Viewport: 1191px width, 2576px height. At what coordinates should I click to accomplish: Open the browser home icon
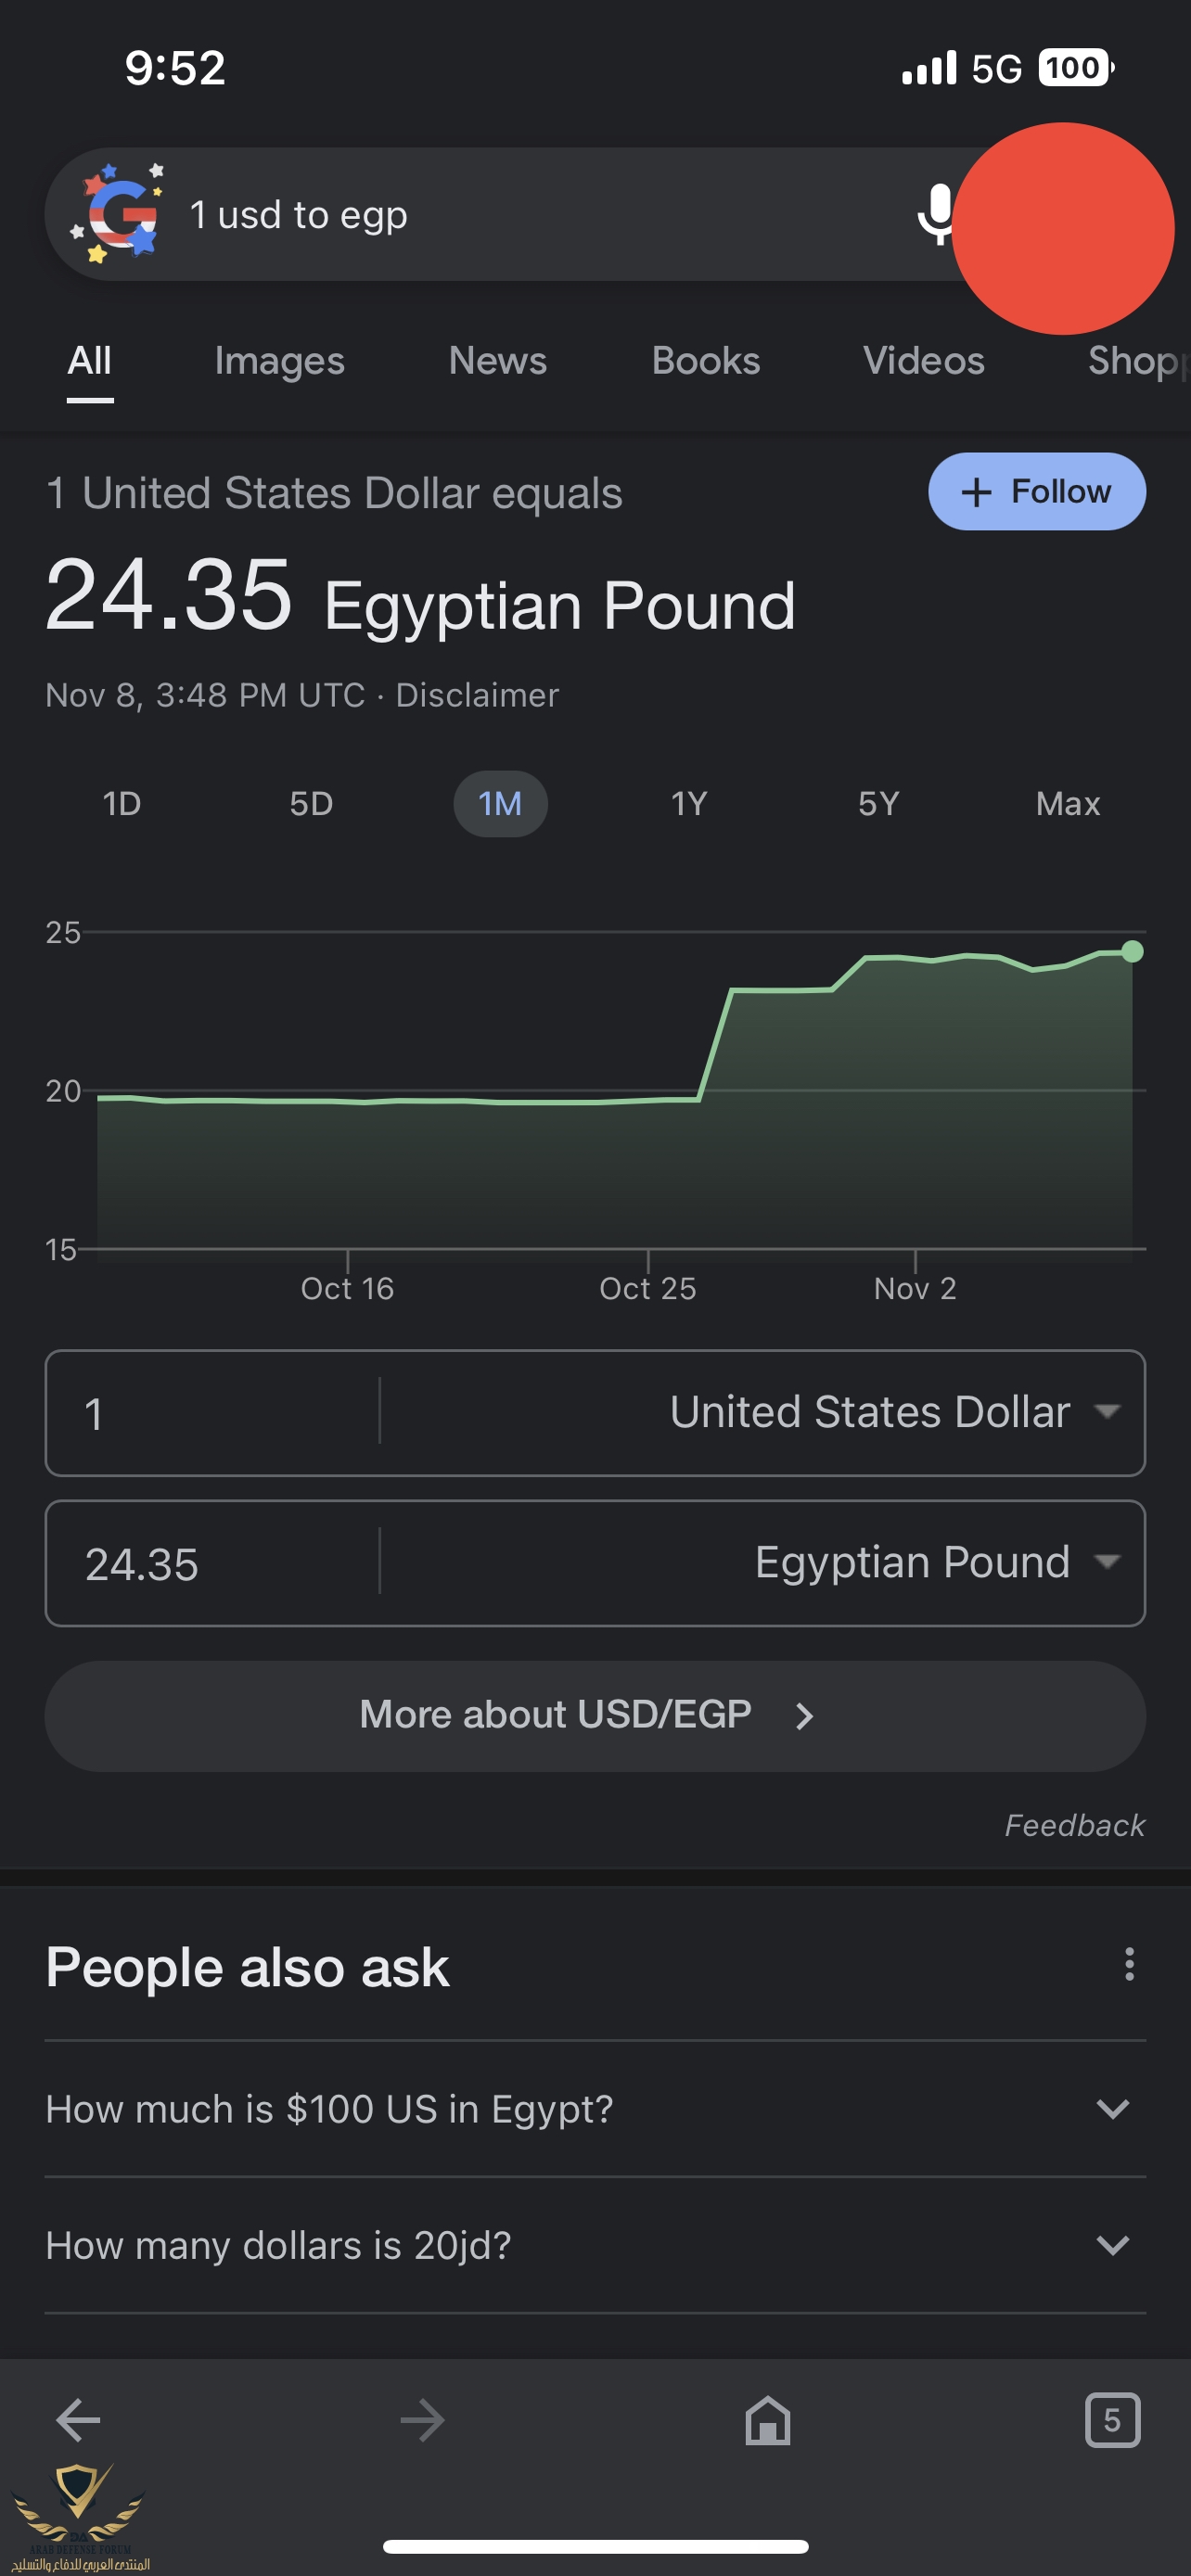tap(767, 2421)
